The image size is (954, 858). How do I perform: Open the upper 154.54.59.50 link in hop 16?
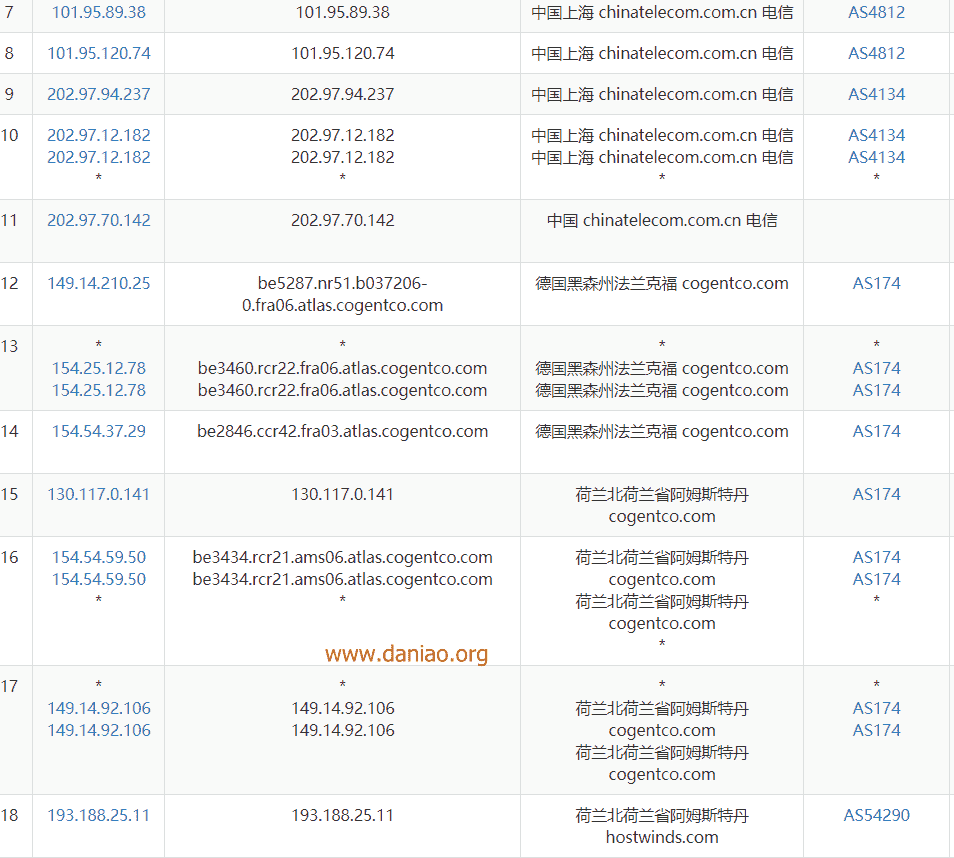pyautogui.click(x=99, y=557)
